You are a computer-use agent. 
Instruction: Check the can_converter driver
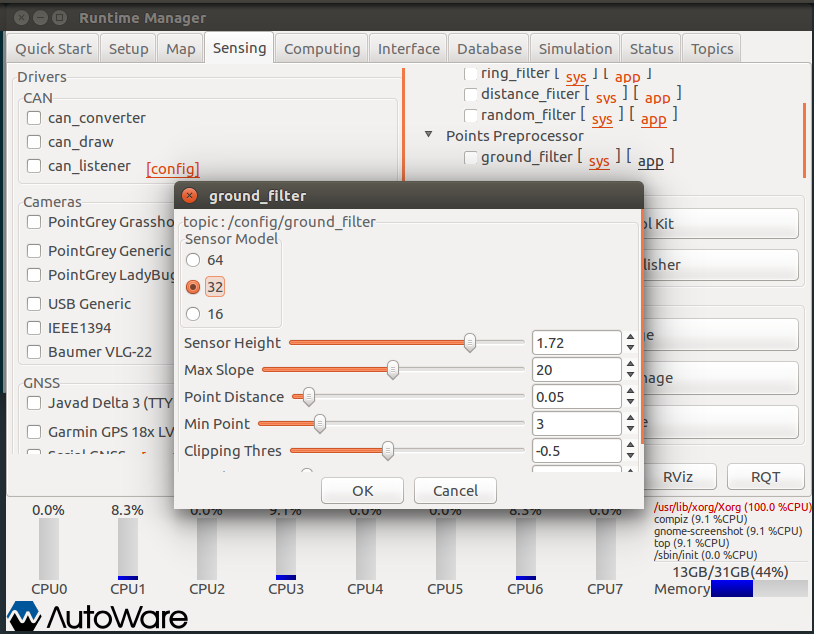(33, 117)
